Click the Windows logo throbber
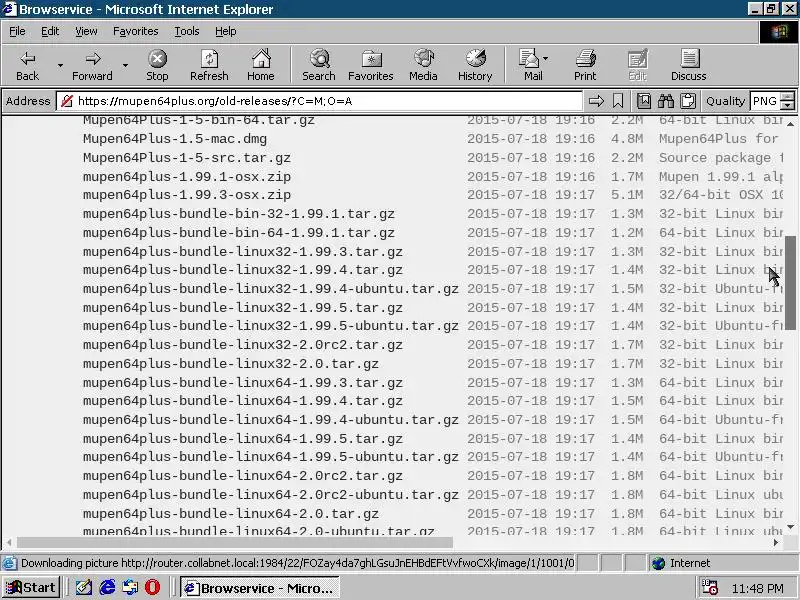 [779, 32]
